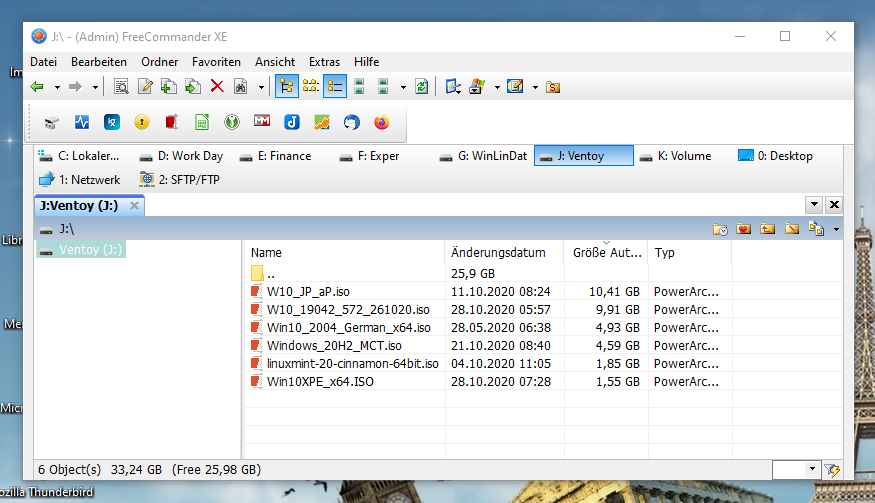Click the move files icon with green arrow

click(x=193, y=87)
